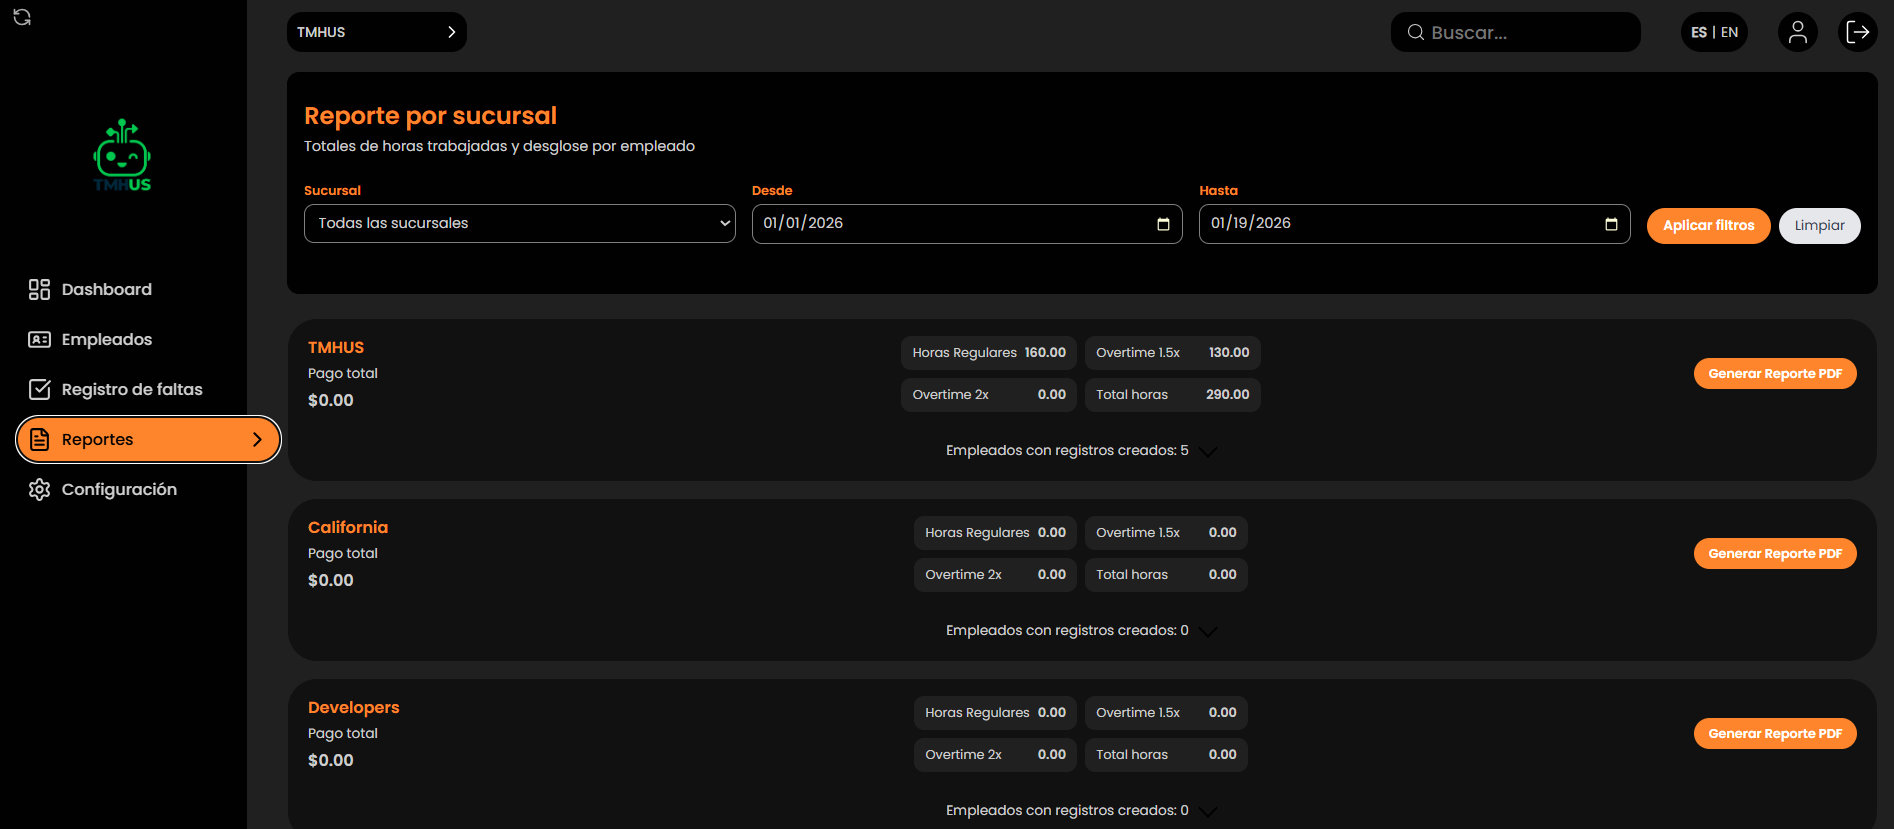
Task: Click Aplicar filtros button
Action: coord(1707,225)
